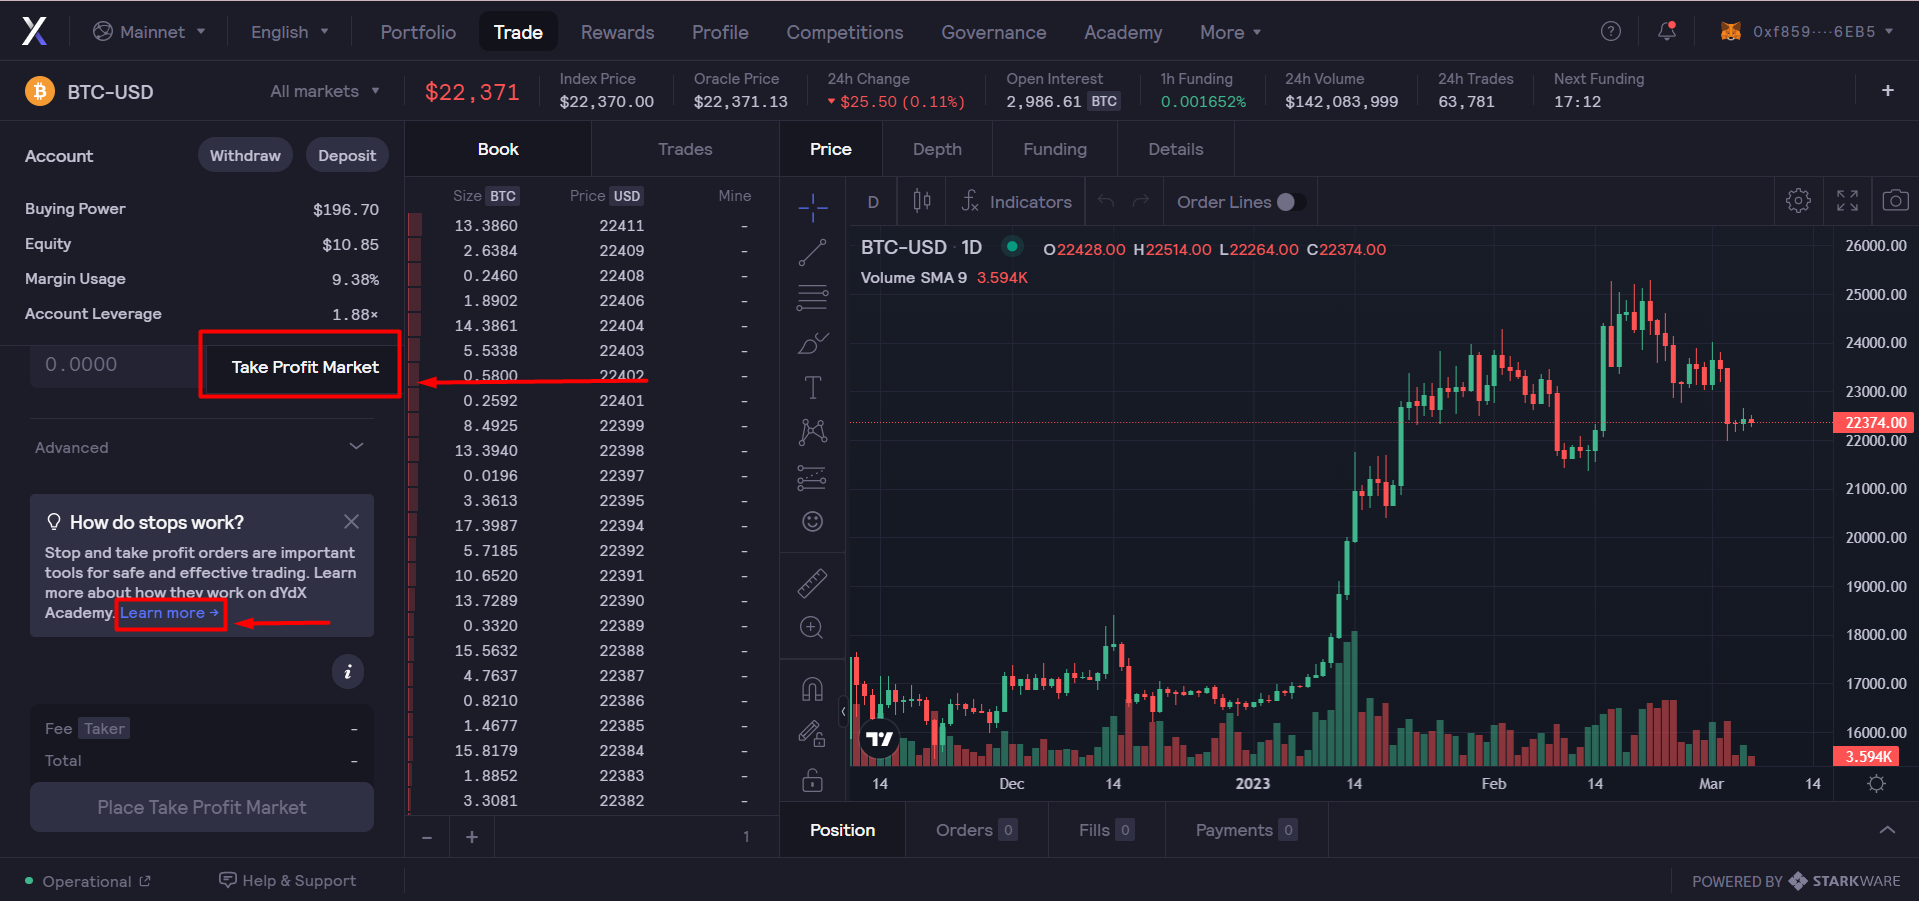The height and width of the screenshot is (901, 1919).
Task: Select the zoom in tool
Action: 812,627
